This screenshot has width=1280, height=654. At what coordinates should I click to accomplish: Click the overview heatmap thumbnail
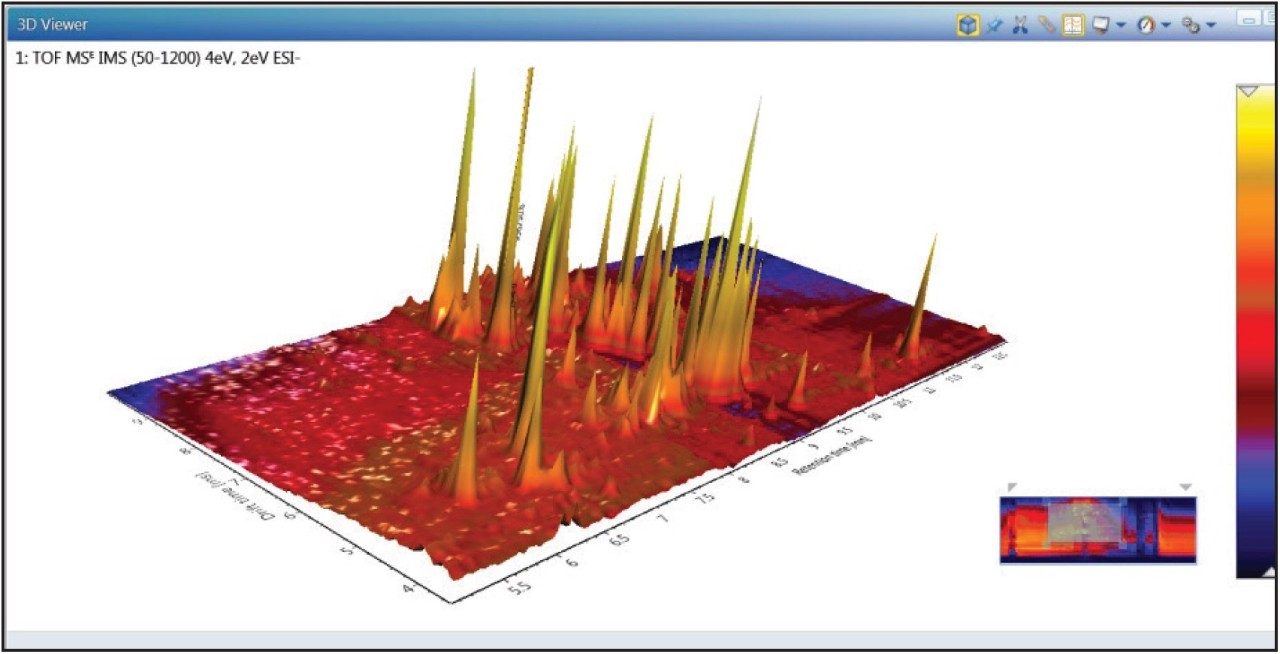click(x=1097, y=529)
